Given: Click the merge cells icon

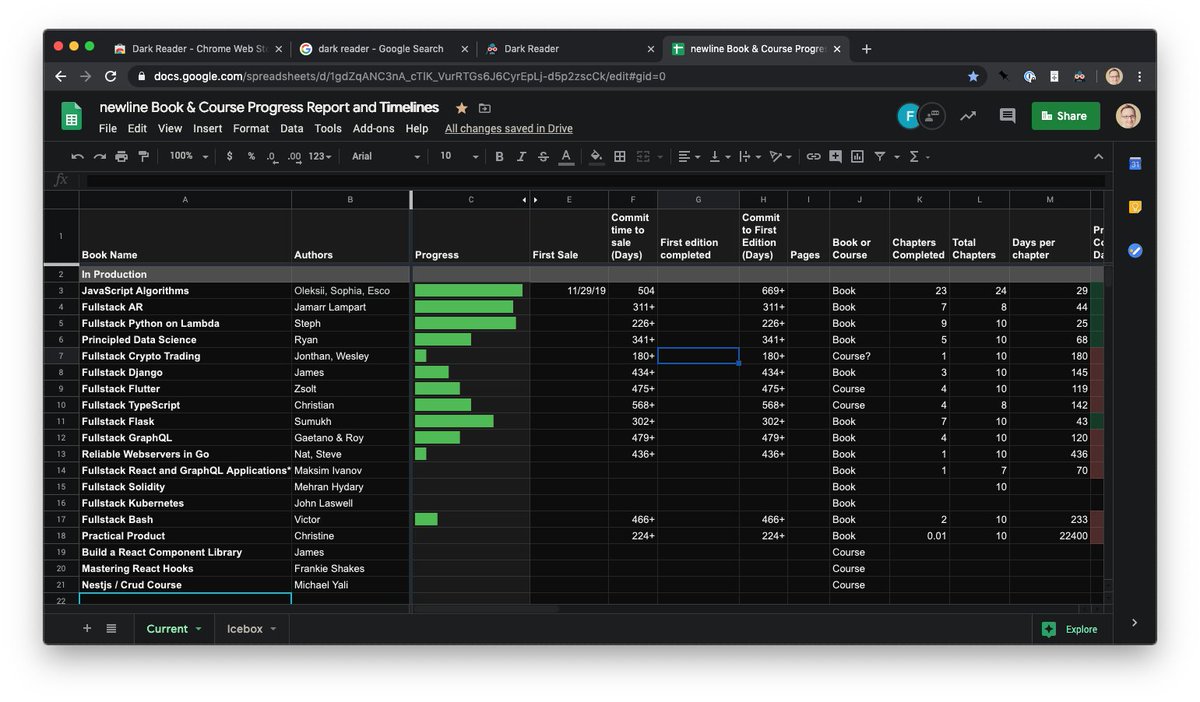Looking at the screenshot, I should 643,156.
